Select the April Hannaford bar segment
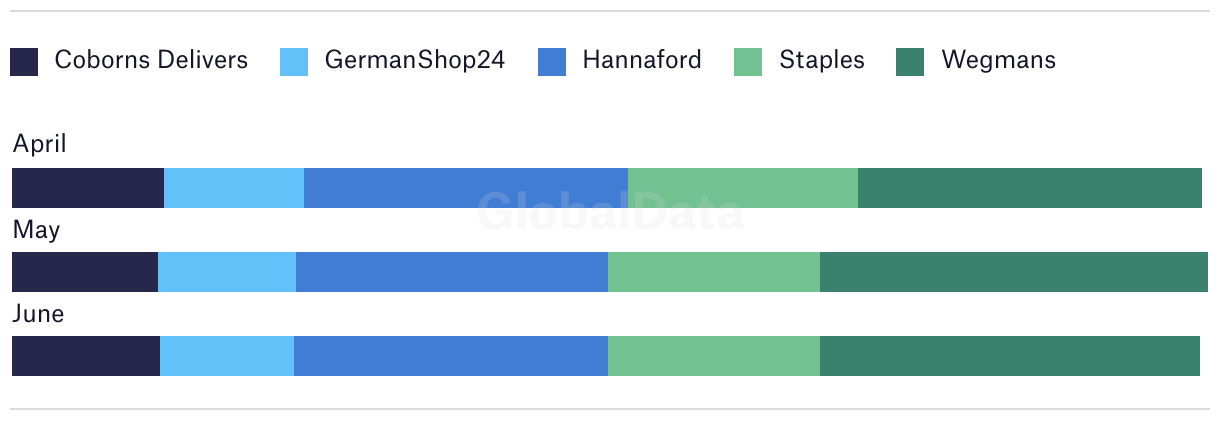 coord(466,188)
